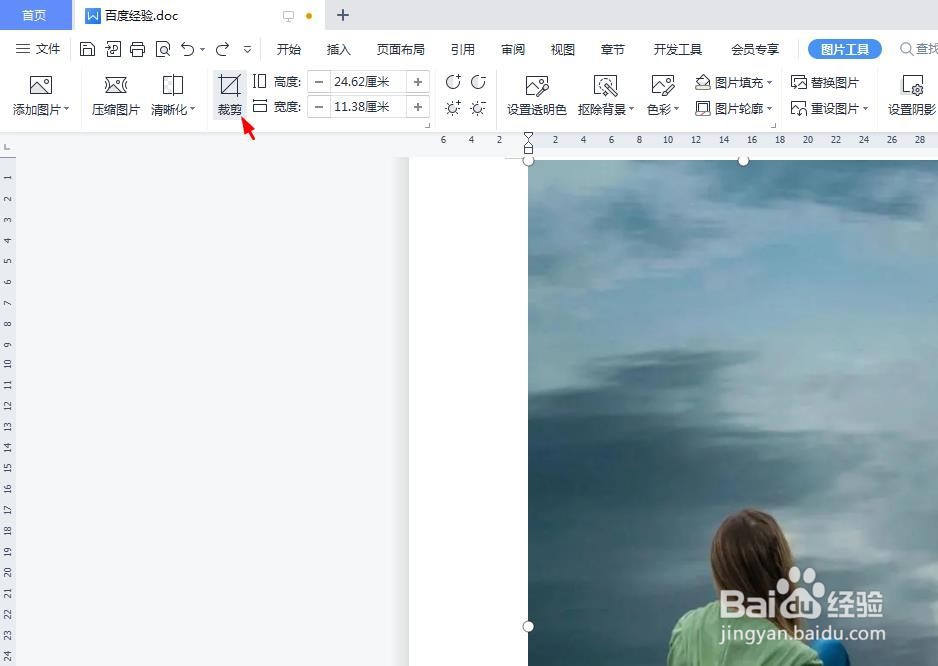The image size is (938, 666).
Task: Select the 图片工具 tab
Action: (x=845, y=49)
